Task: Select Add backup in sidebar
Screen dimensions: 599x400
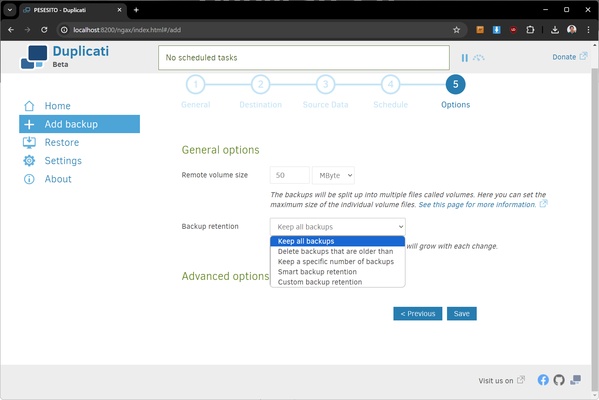Action: click(79, 124)
